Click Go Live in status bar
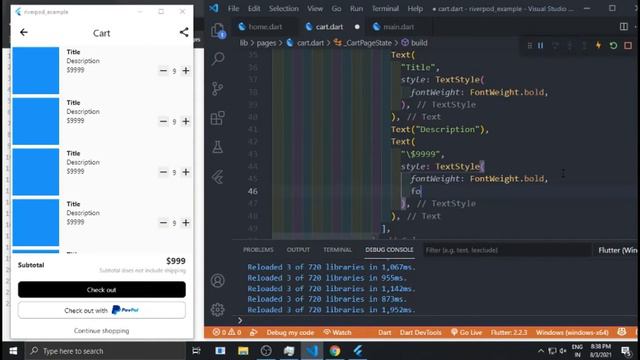Image resolution: width=640 pixels, height=360 pixels. pyautogui.click(x=467, y=332)
